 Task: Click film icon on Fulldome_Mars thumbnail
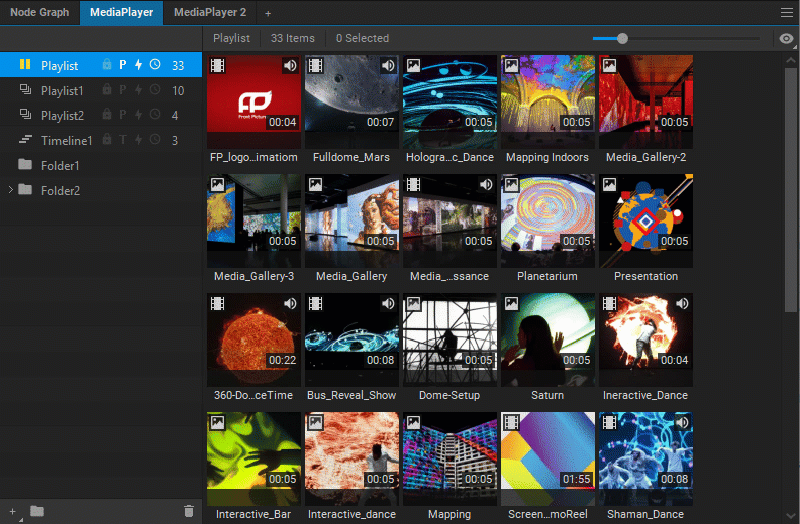[315, 65]
